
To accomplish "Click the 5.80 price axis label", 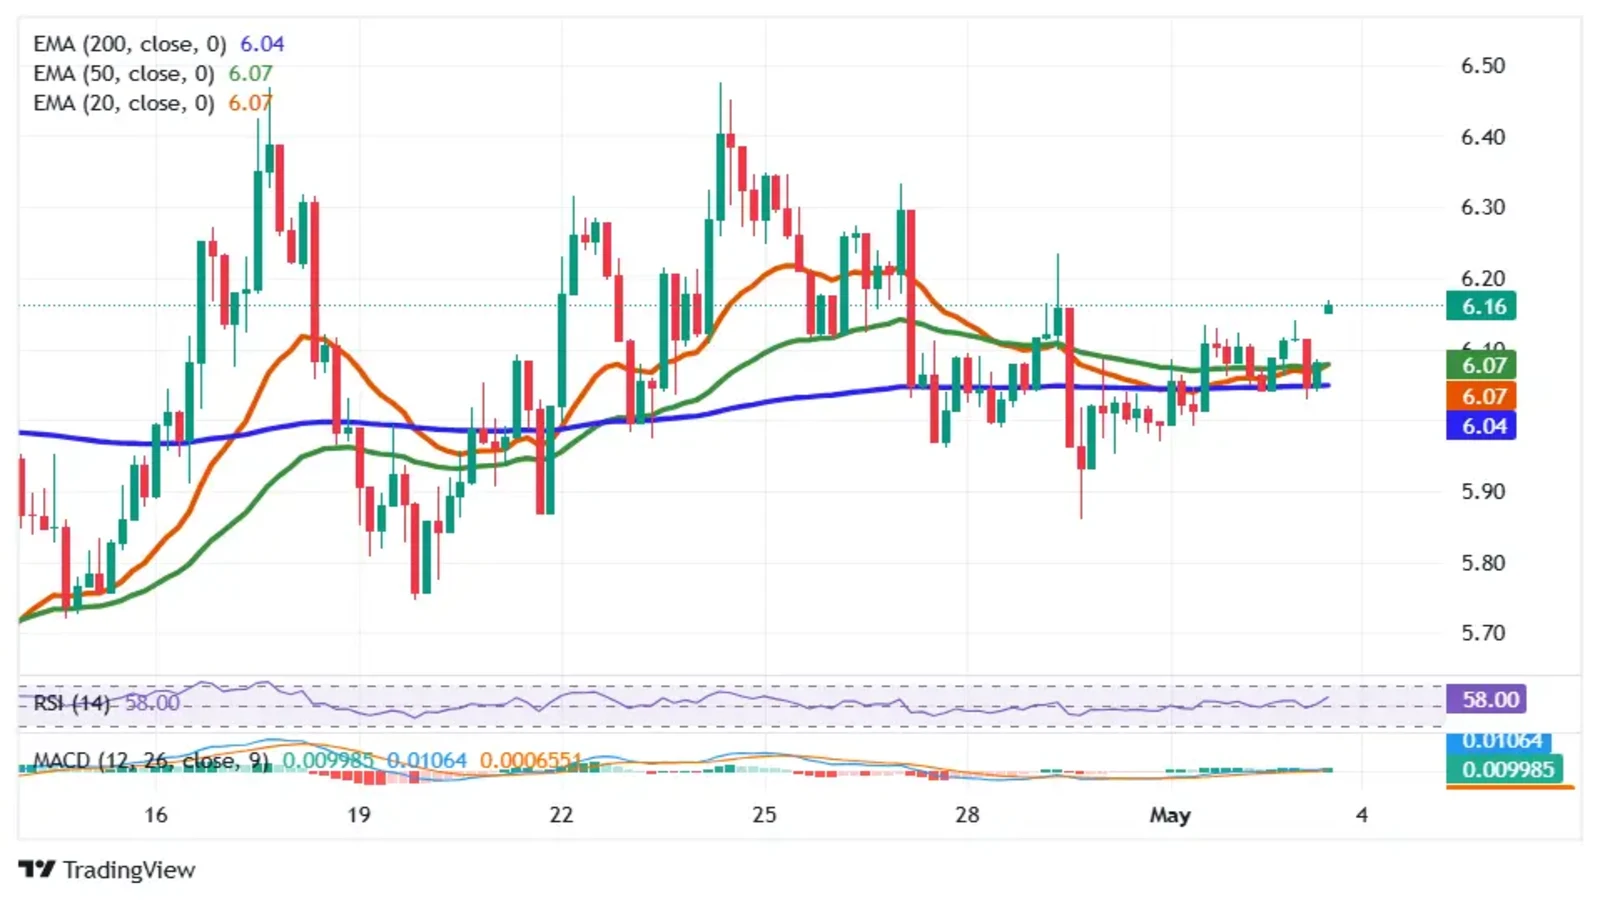I will [x=1482, y=562].
